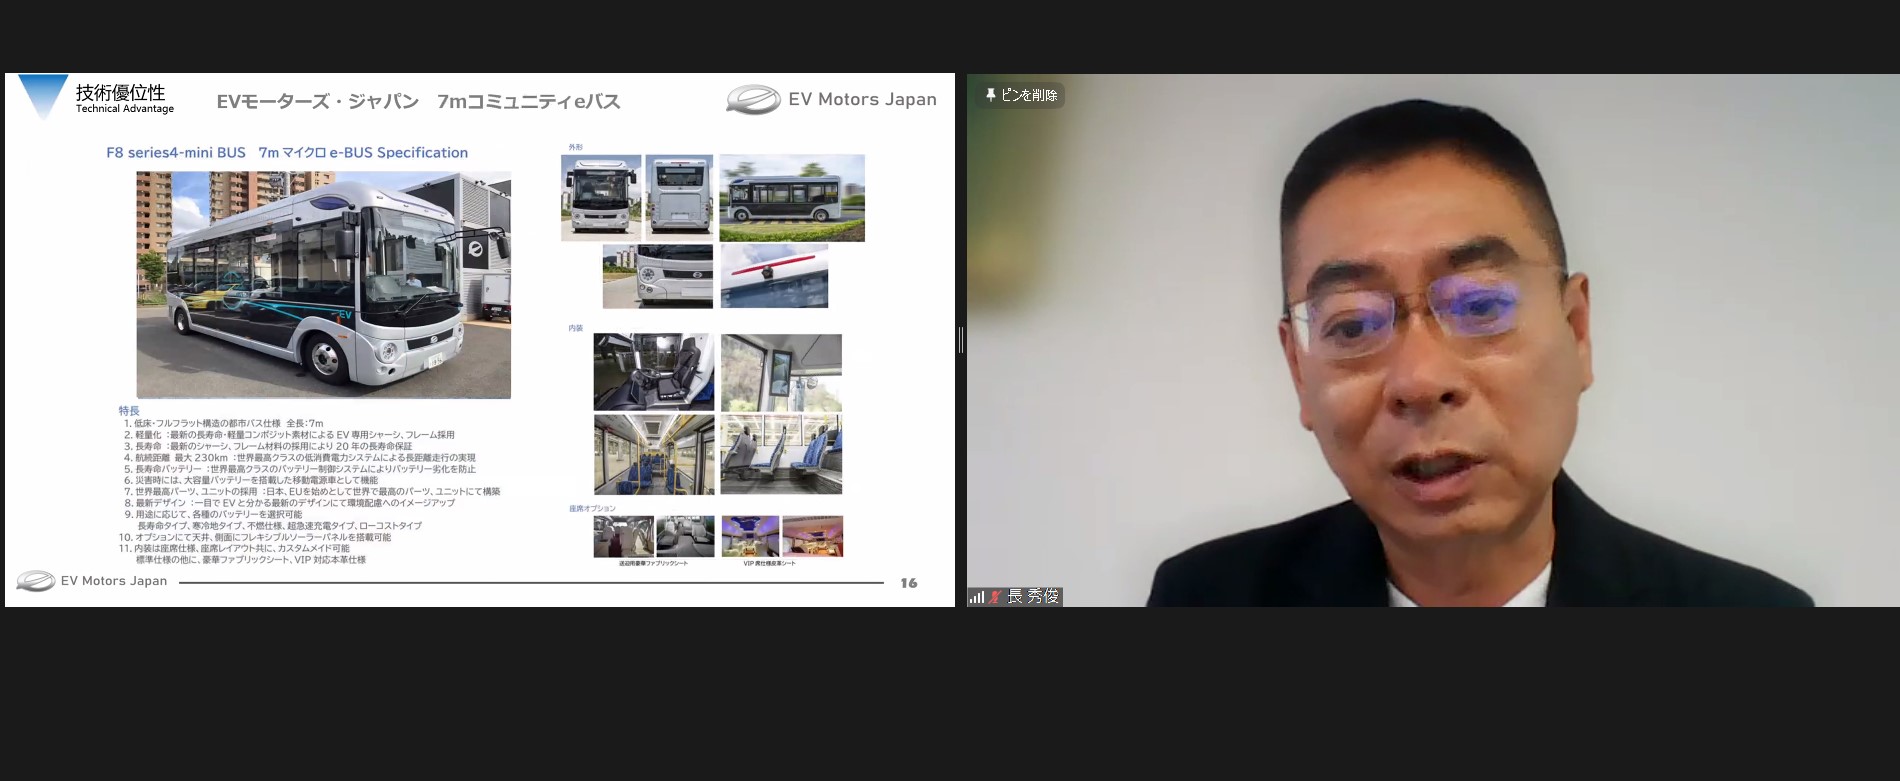Click the blue triangle logo on the slide

[43, 97]
